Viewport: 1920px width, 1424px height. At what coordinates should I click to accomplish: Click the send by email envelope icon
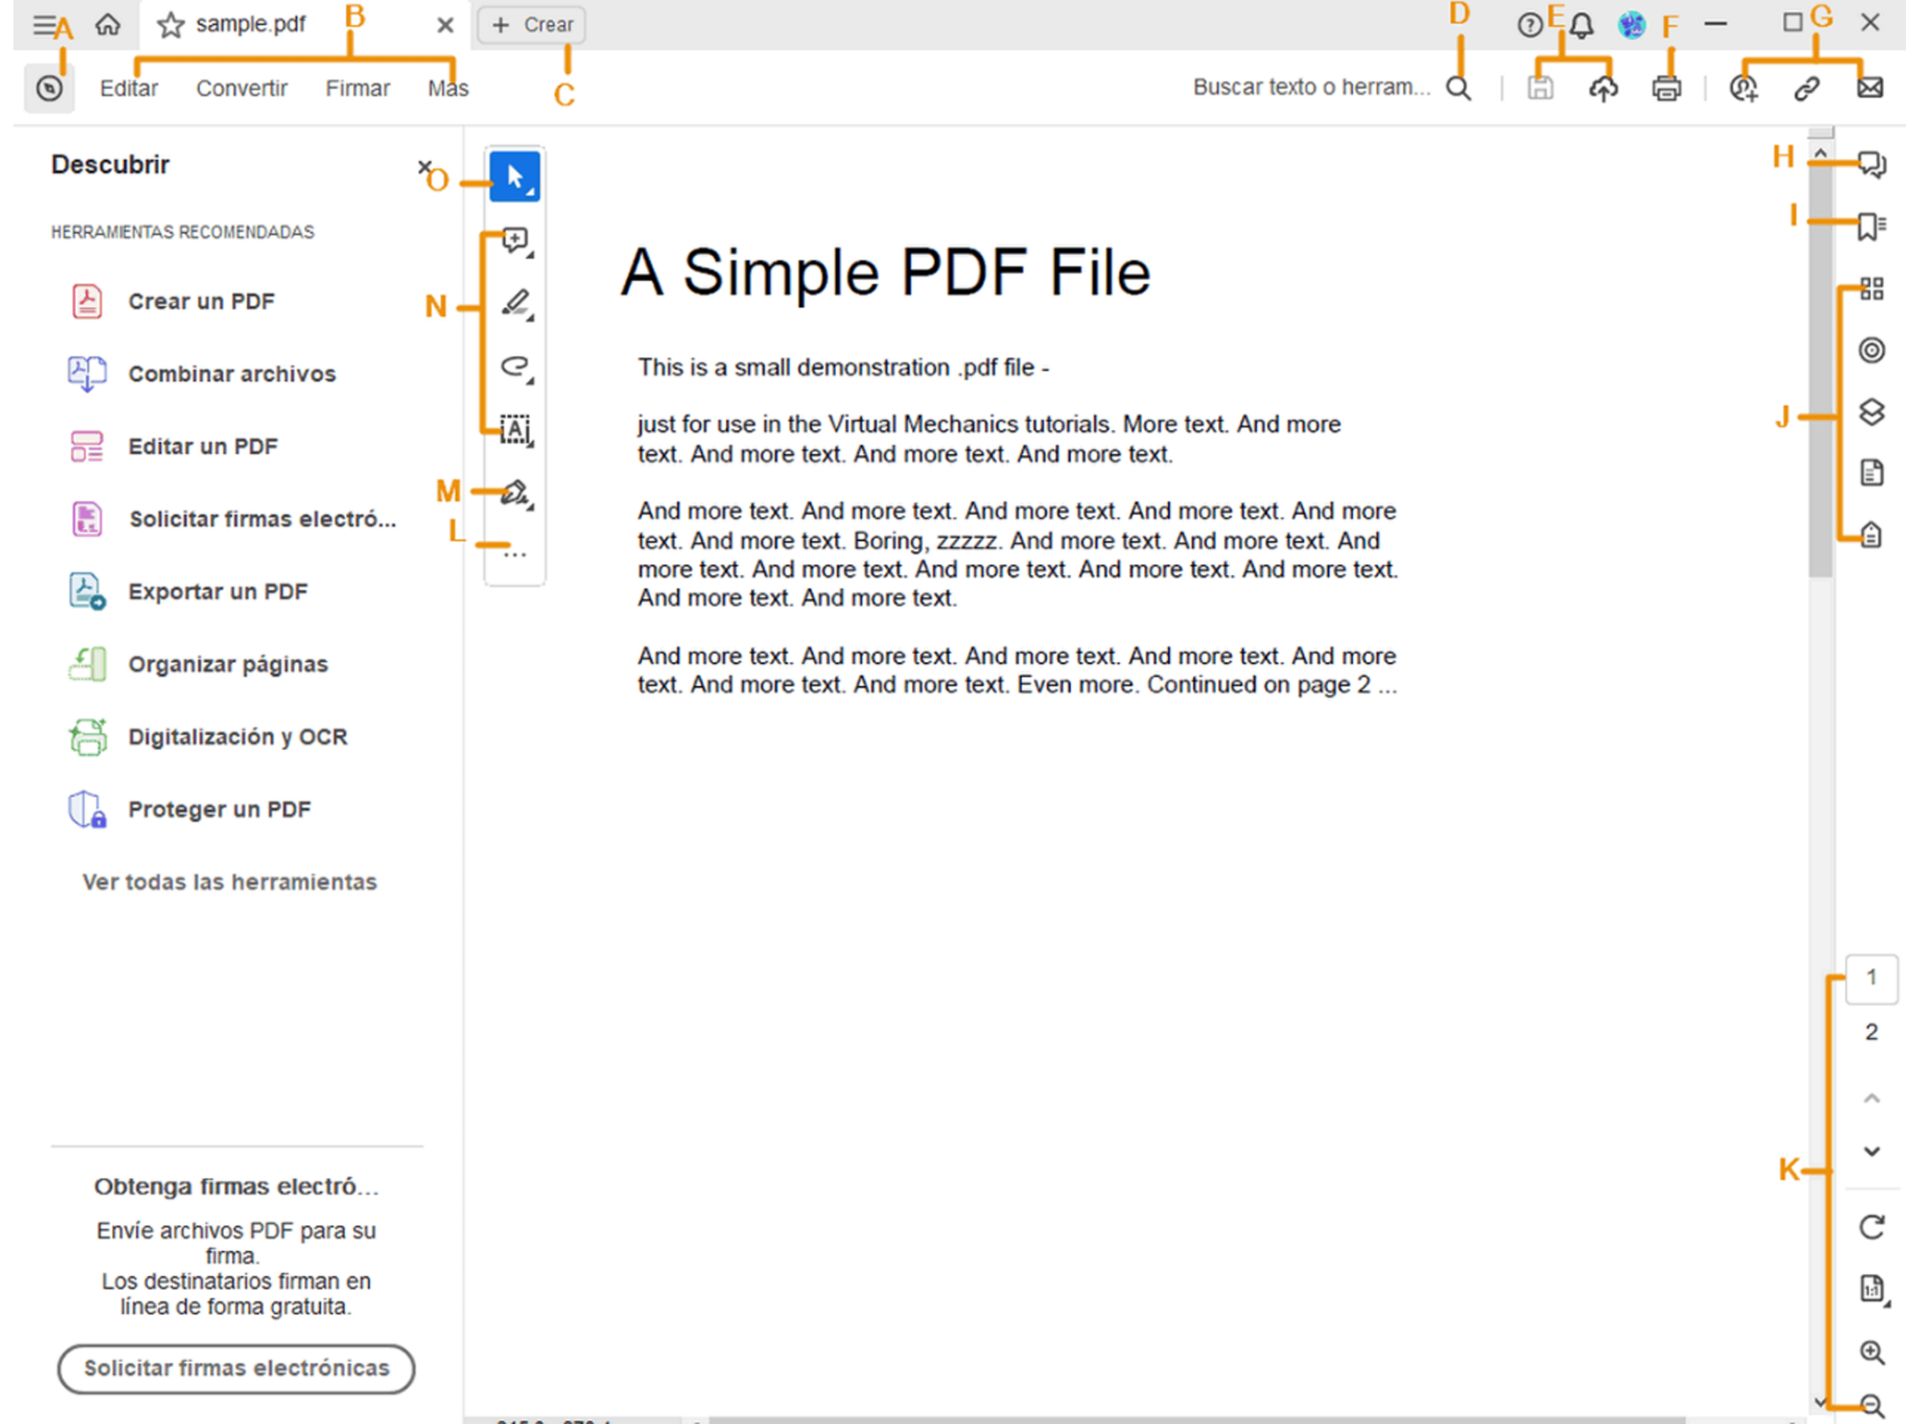pos(1869,88)
